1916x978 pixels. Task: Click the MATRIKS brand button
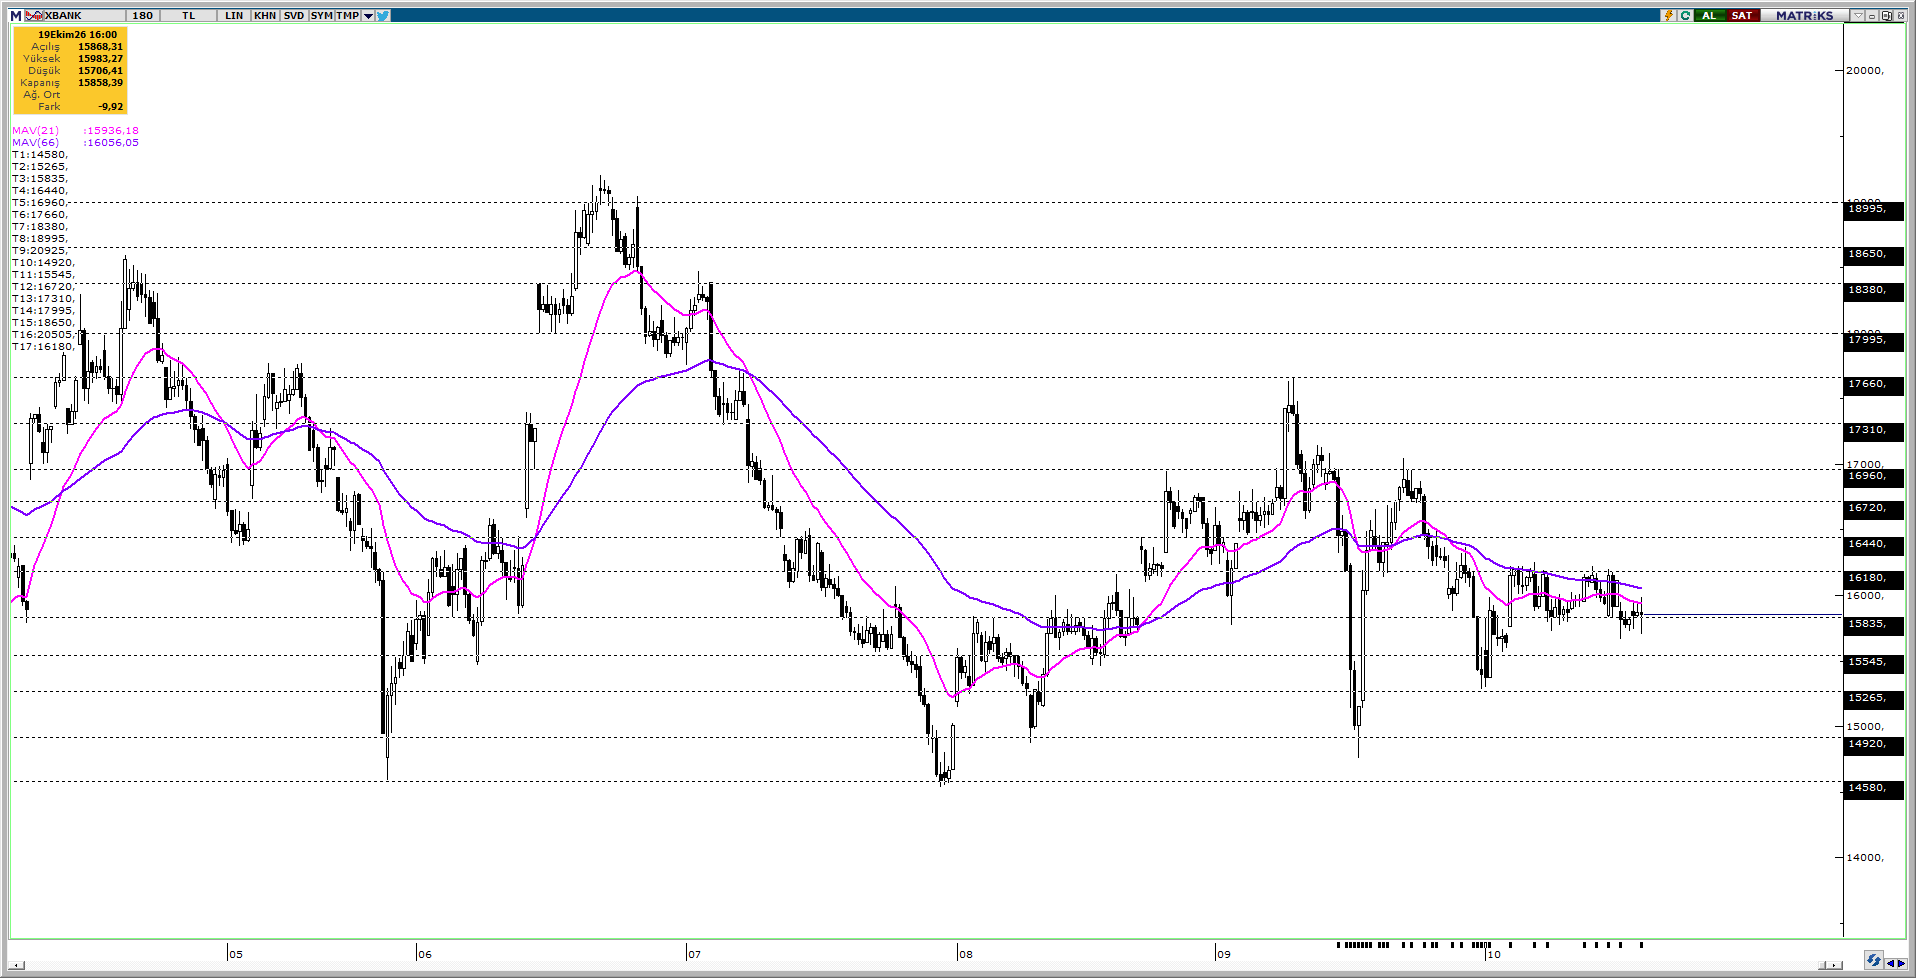[x=1805, y=15]
